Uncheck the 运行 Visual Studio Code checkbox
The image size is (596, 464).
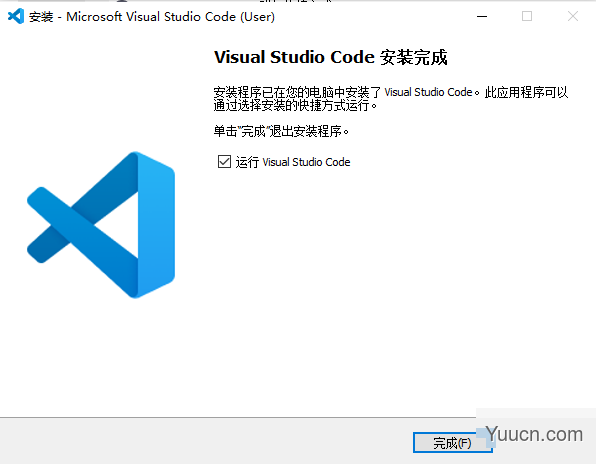224,162
